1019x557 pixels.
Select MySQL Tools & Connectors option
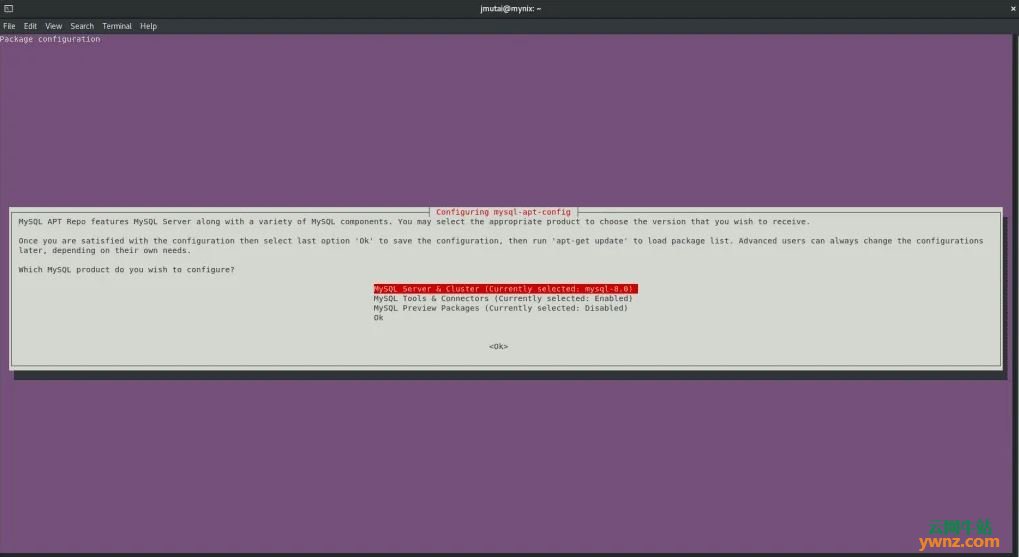pyautogui.click(x=502, y=298)
